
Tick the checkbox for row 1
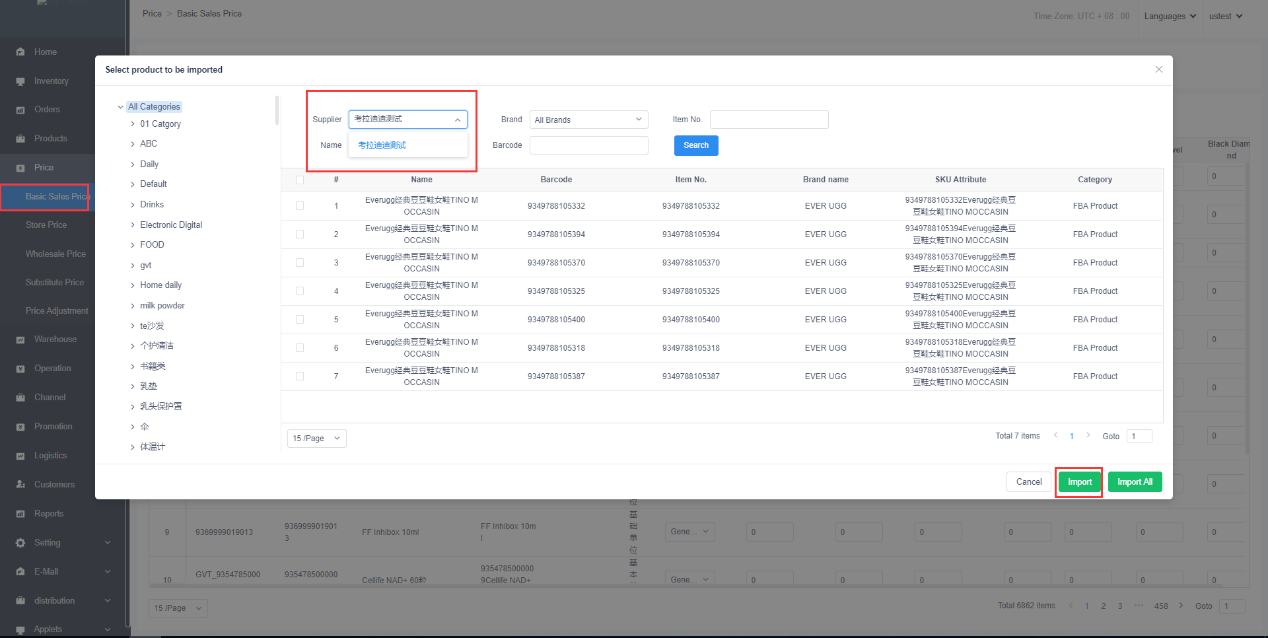tap(300, 206)
